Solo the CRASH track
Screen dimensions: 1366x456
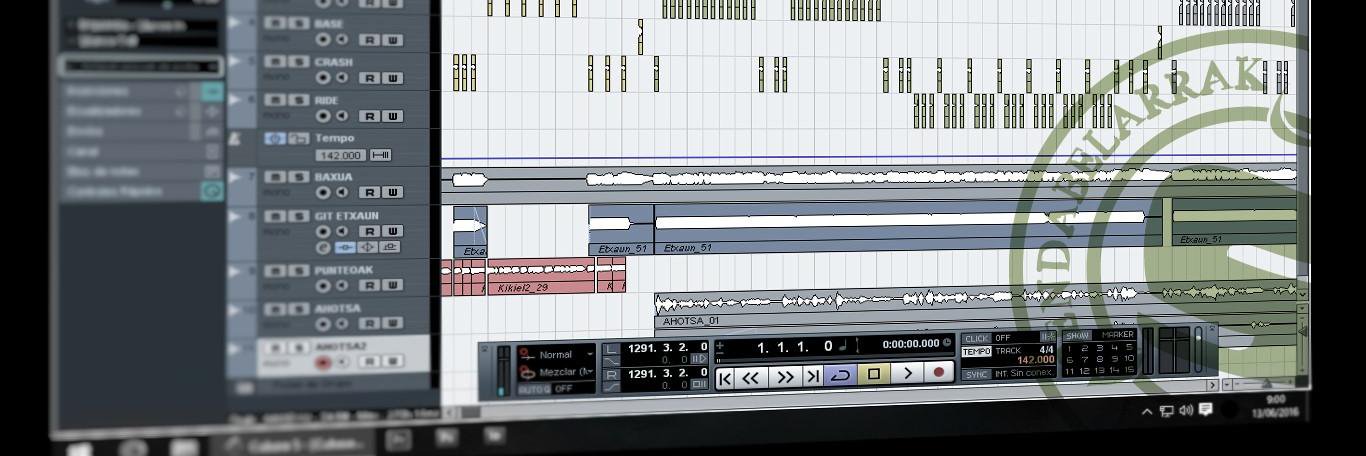pos(299,62)
